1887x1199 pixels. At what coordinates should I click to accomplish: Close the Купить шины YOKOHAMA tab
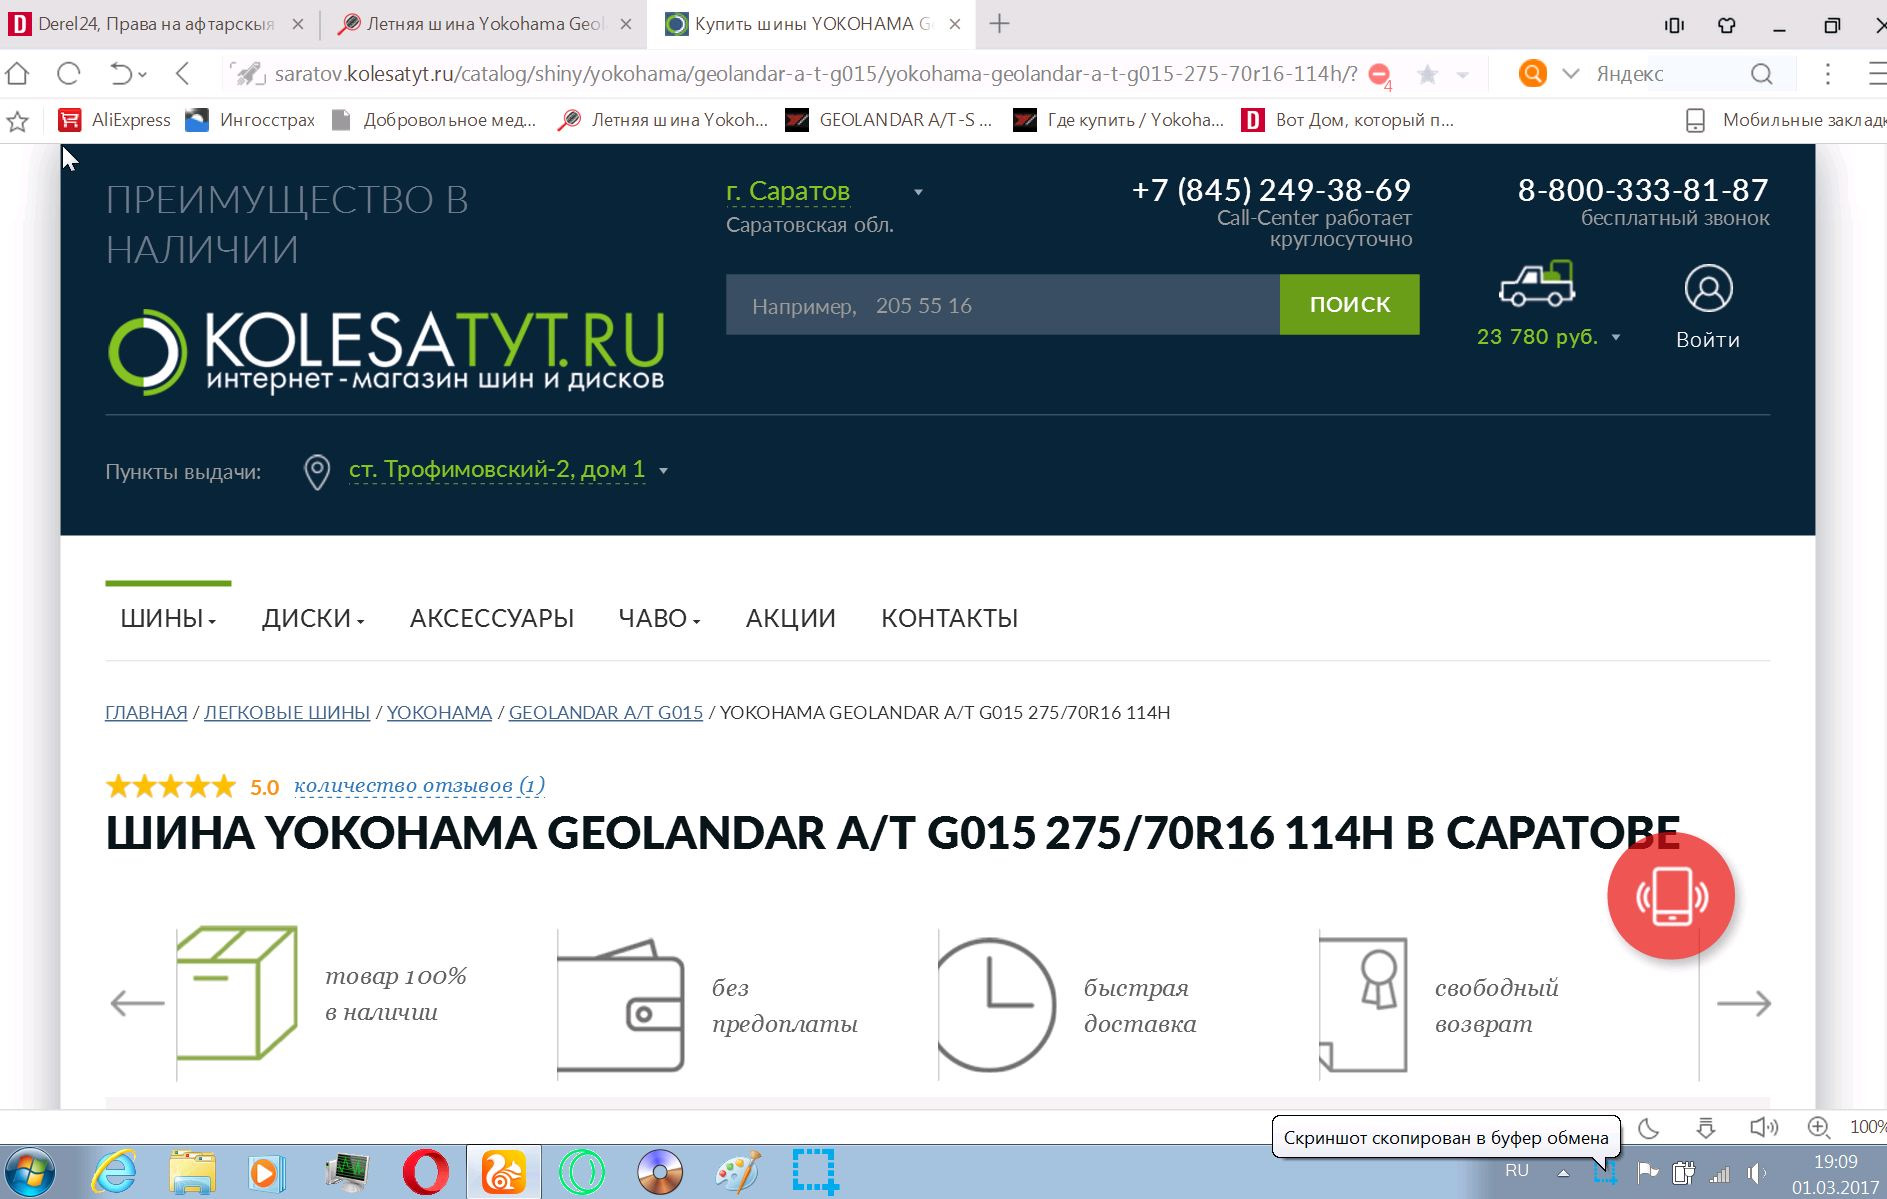coord(955,24)
